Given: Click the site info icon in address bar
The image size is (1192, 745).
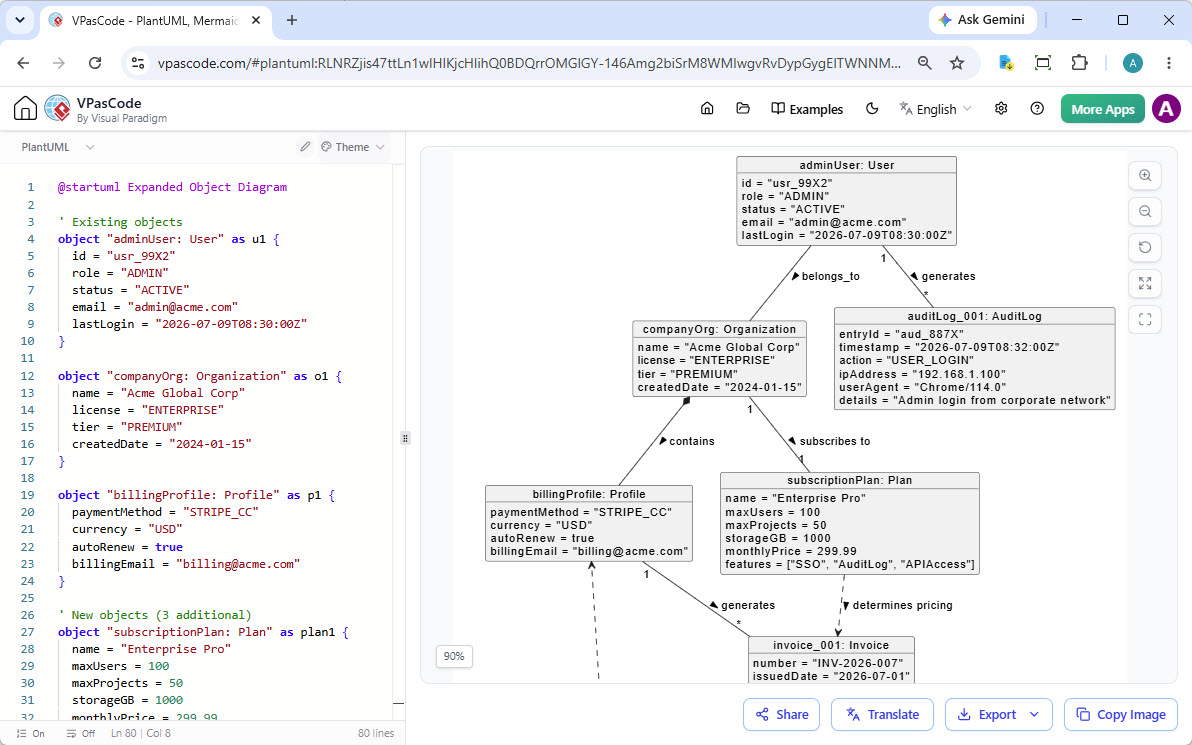Looking at the screenshot, I should [x=138, y=63].
